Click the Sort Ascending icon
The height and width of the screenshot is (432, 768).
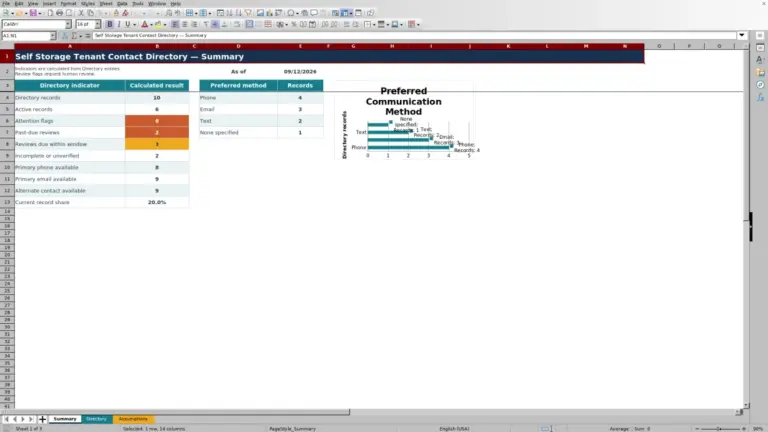[230, 13]
